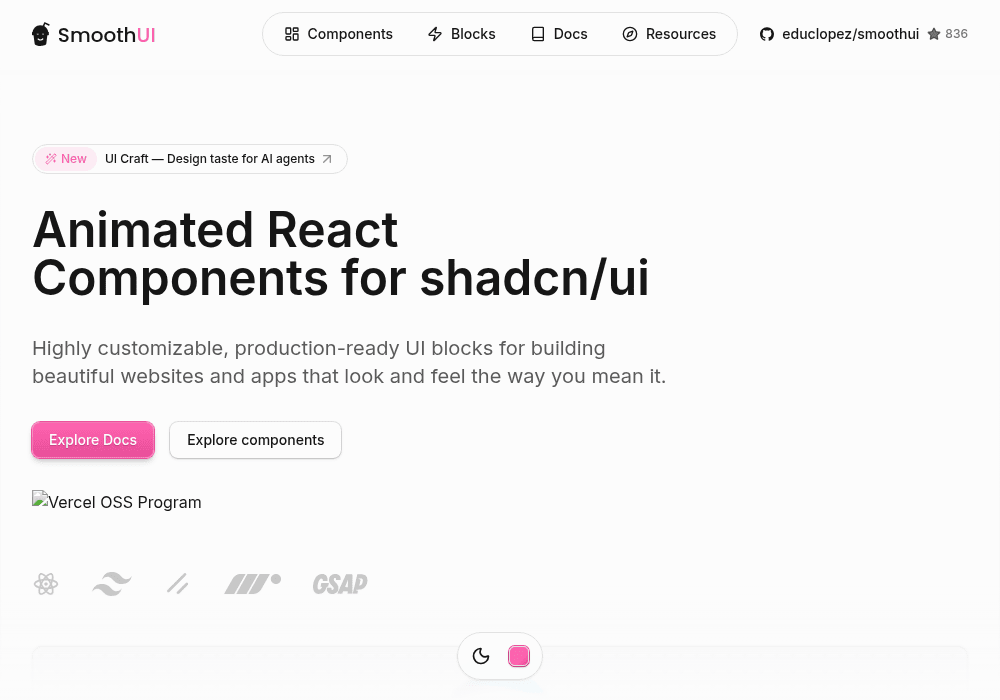1000x700 pixels.
Task: Click the Explore Docs button
Action: pos(93,440)
